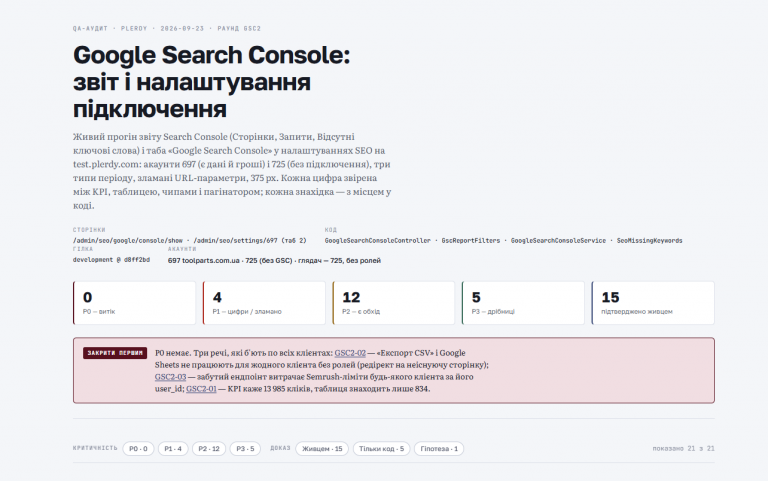Jump to the GSC2-01 finding
768x481 pixels.
coord(201,389)
